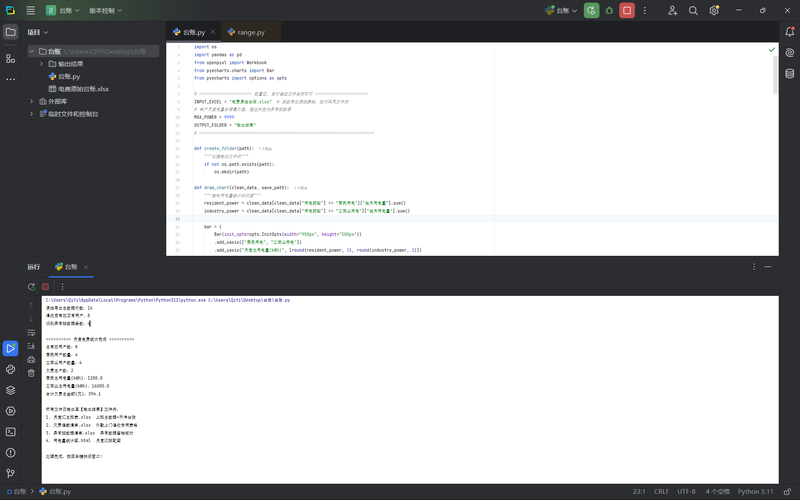Toggle read-only lock in status bar
The height and width of the screenshot is (500, 800).
pyautogui.click(x=787, y=491)
